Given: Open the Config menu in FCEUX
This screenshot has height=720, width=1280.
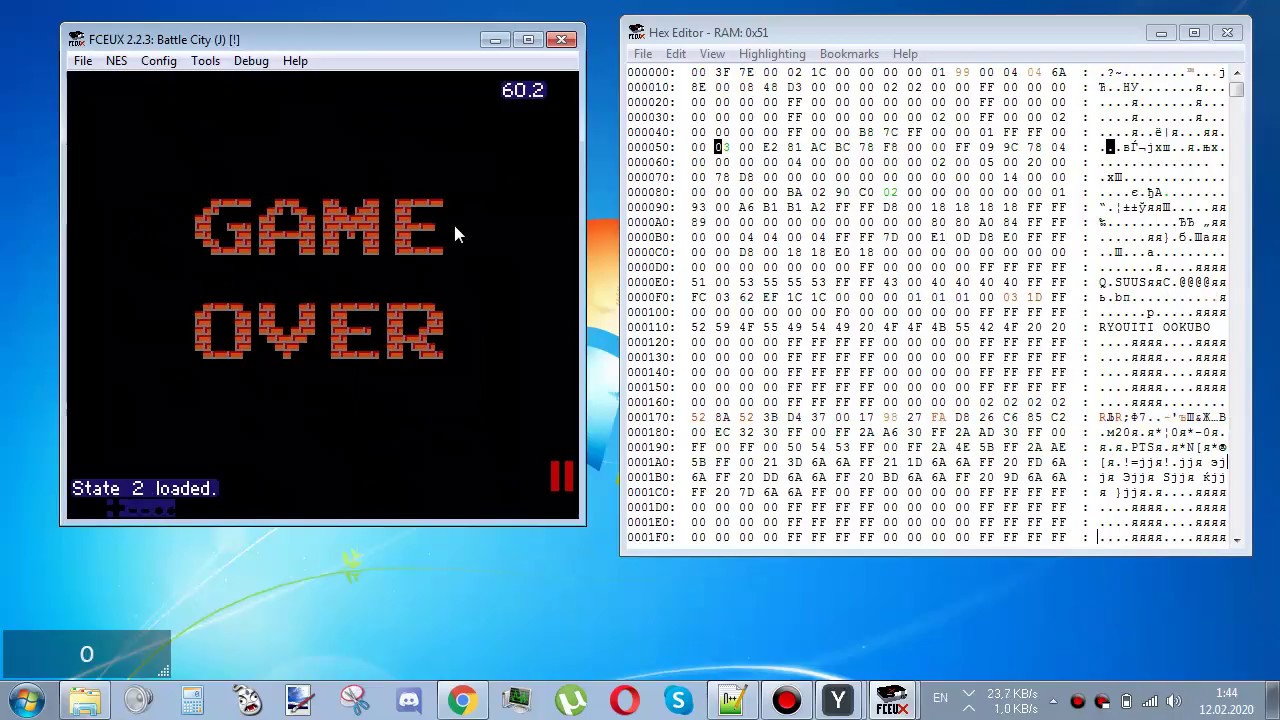Looking at the screenshot, I should point(158,61).
